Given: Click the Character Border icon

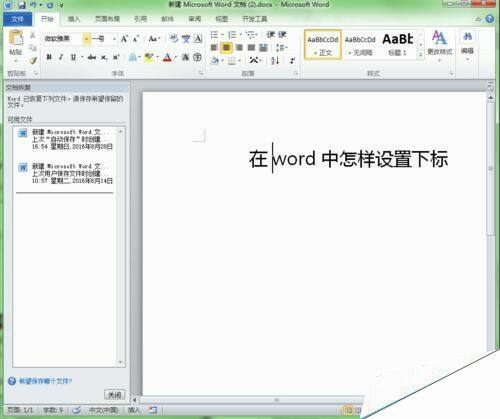Looking at the screenshot, I should tap(198, 39).
